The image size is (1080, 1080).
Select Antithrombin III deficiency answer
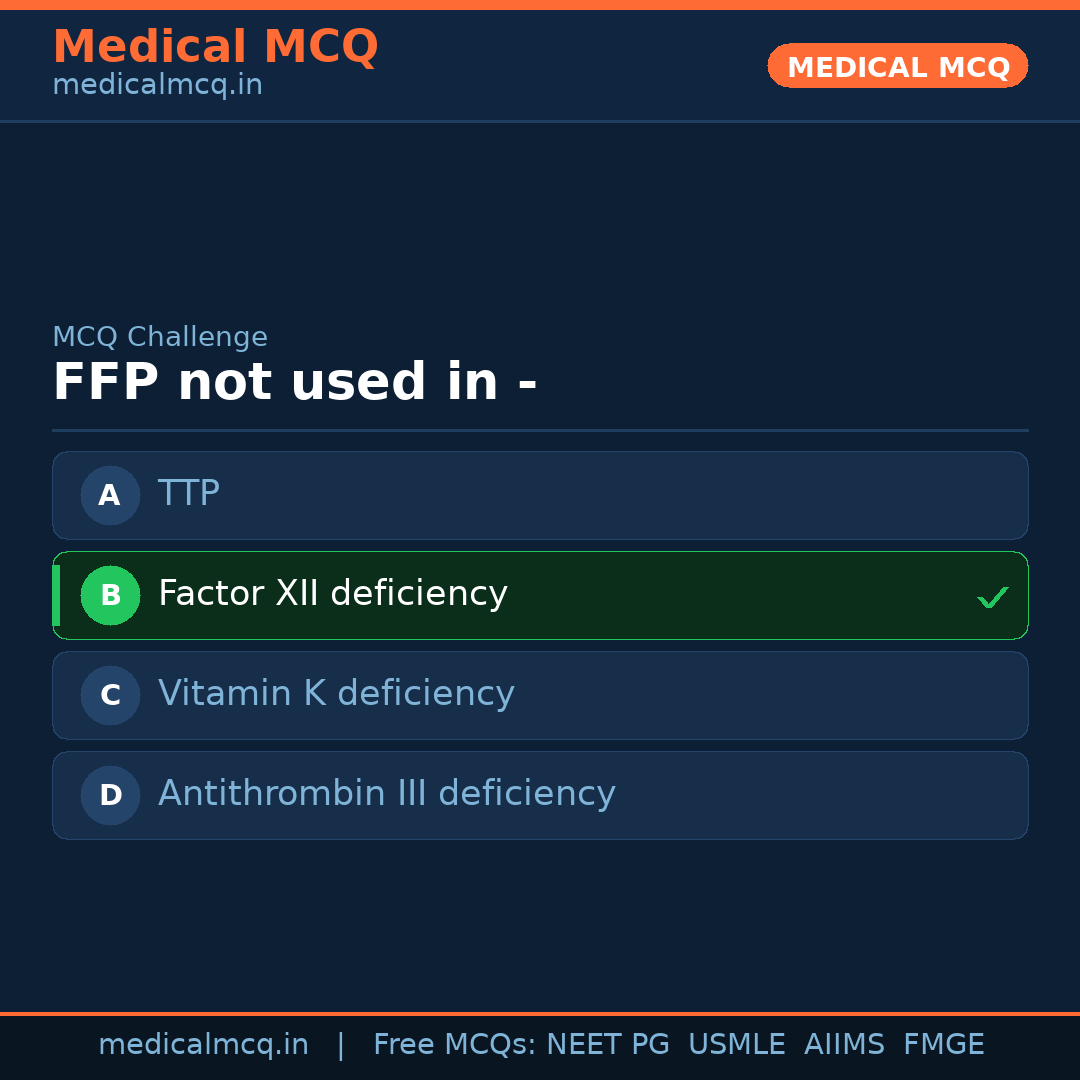(540, 795)
